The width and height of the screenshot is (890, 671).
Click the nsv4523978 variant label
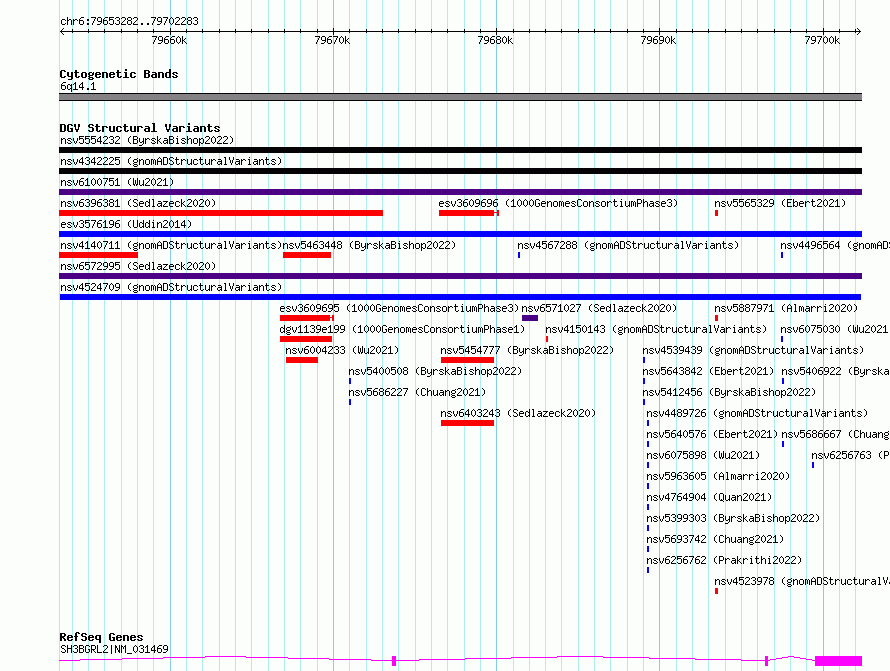pyautogui.click(x=801, y=581)
